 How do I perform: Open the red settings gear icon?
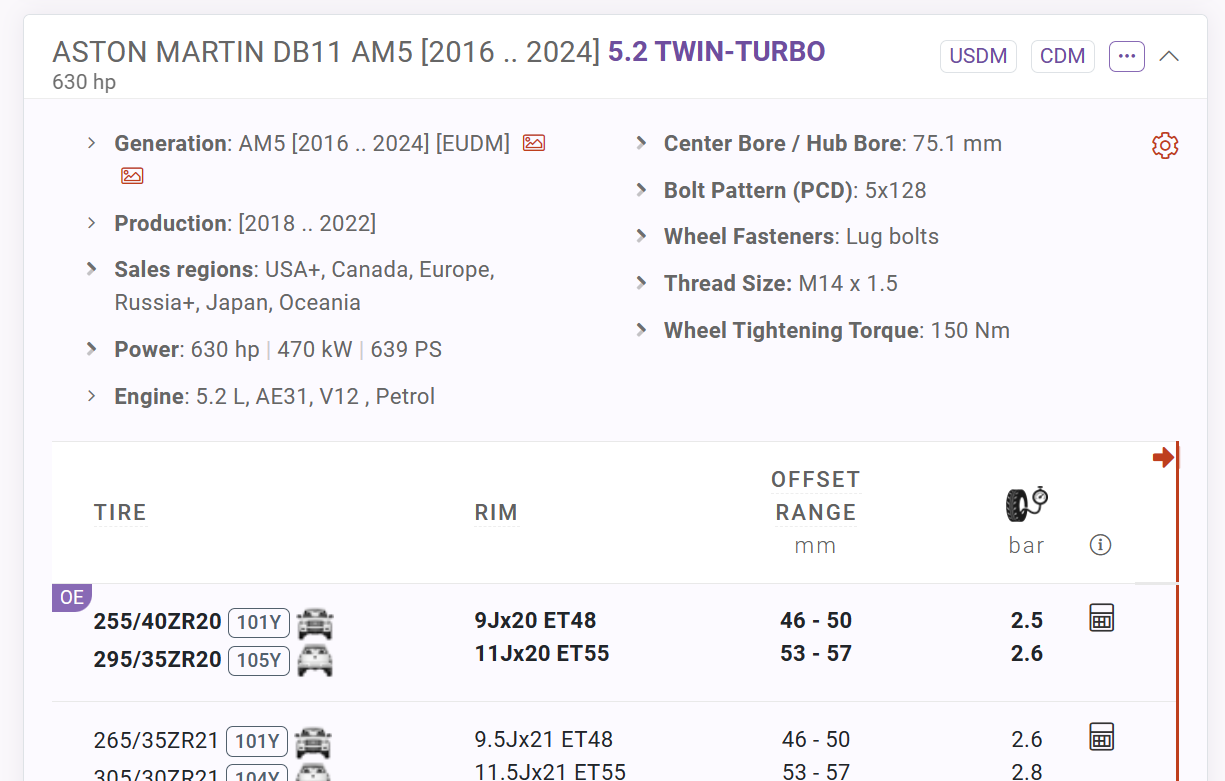[1165, 146]
